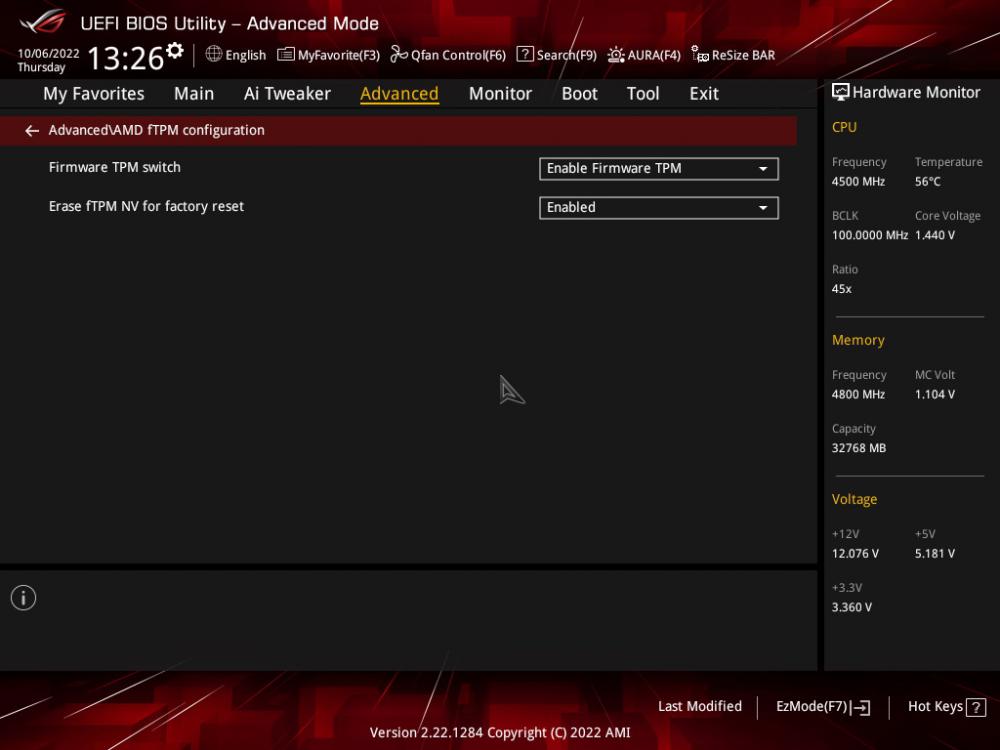Image resolution: width=1000 pixels, height=750 pixels.
Task: Switch to the My Favorites tab
Action: pos(94,94)
